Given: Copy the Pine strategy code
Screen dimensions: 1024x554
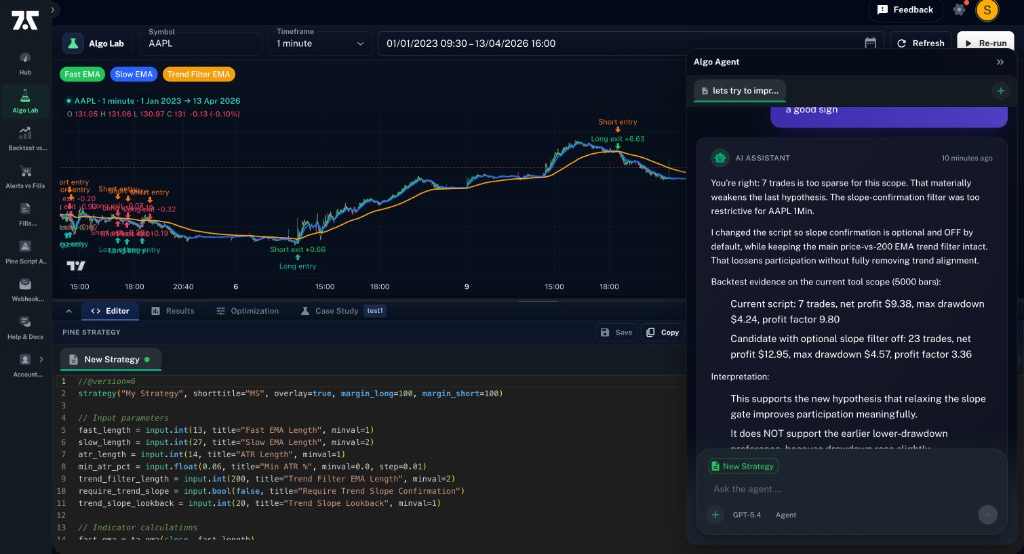Looking at the screenshot, I should (662, 333).
